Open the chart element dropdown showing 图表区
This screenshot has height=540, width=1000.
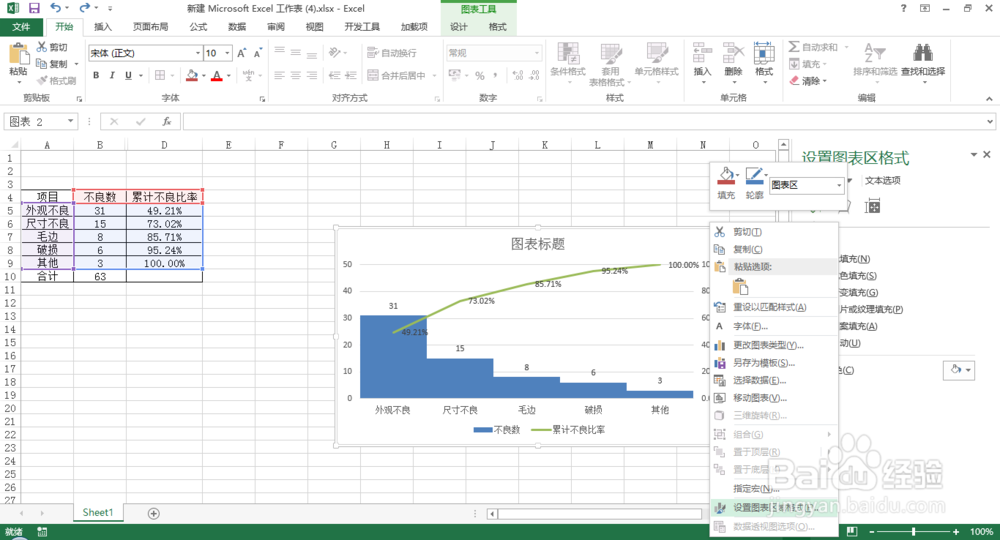pyautogui.click(x=839, y=186)
